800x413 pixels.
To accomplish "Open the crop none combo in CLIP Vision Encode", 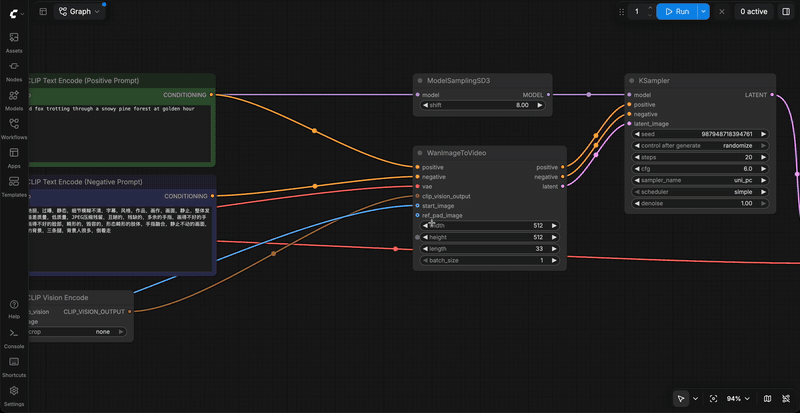I will (x=77, y=332).
